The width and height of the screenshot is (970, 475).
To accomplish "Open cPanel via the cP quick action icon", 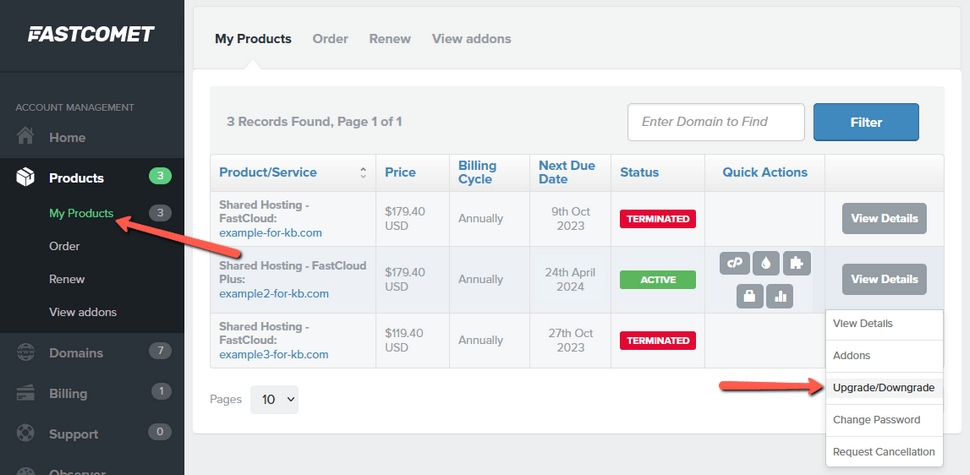I will [735, 263].
